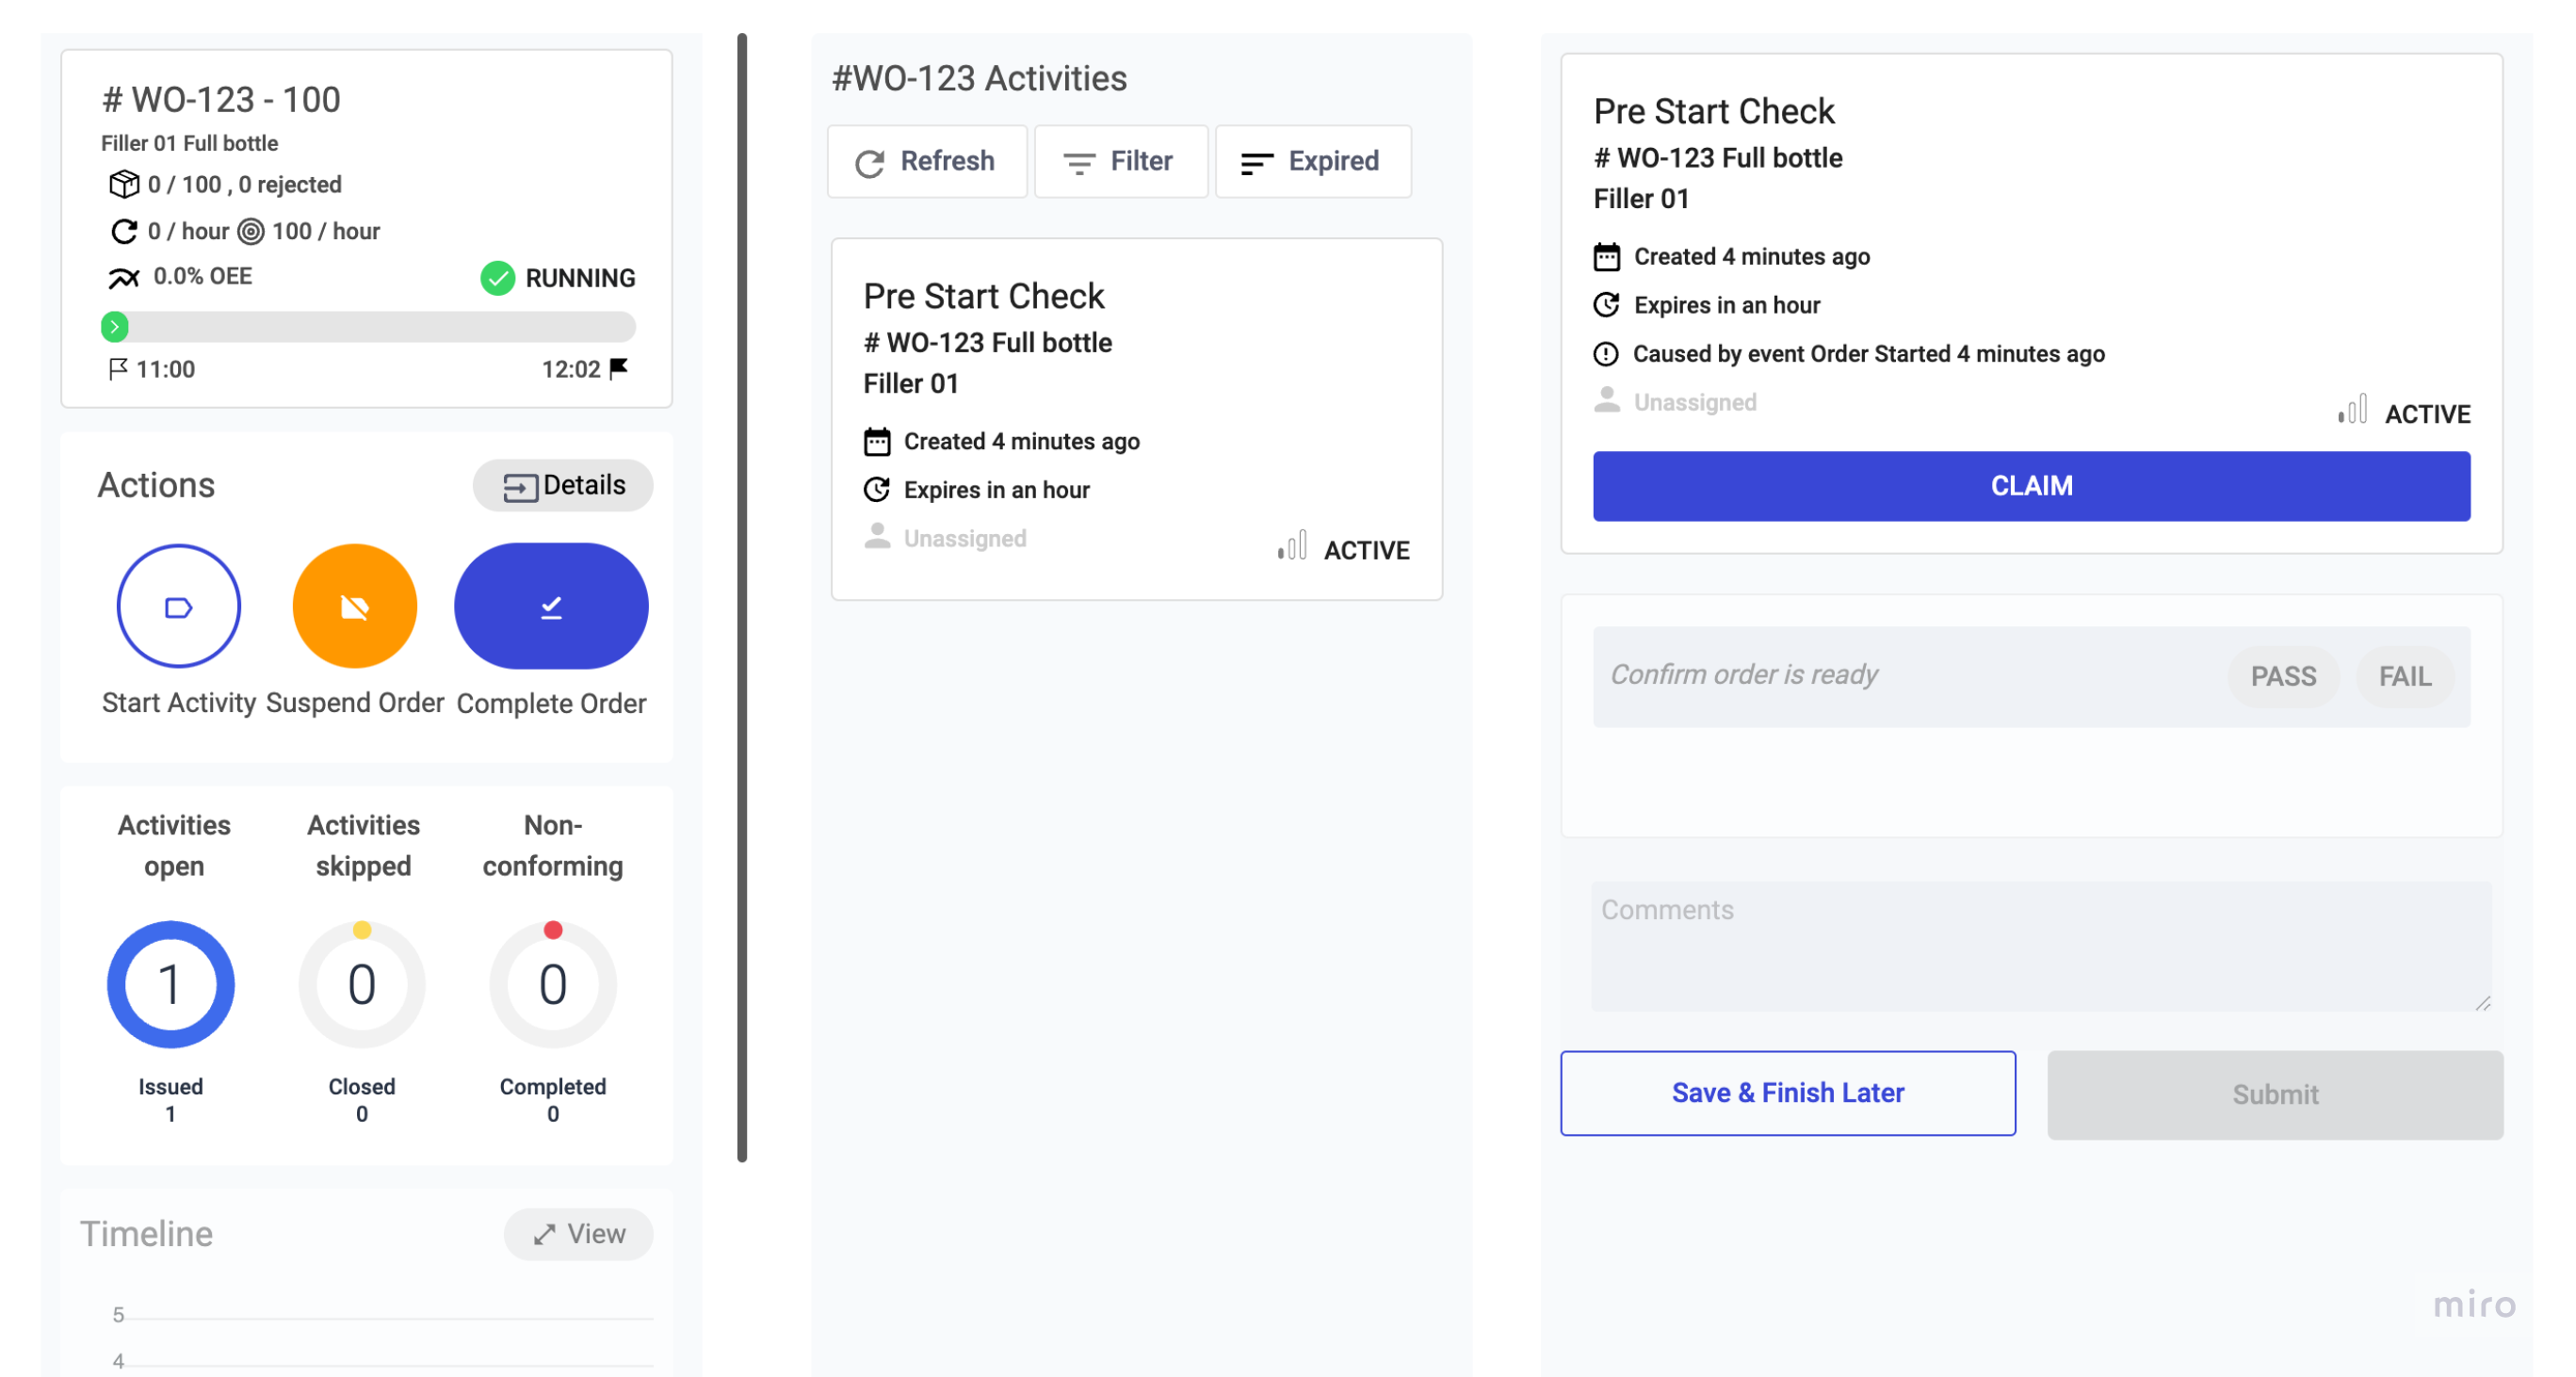Toggle the Expired sort button
This screenshot has width=2576, height=1377.
pos(1312,161)
